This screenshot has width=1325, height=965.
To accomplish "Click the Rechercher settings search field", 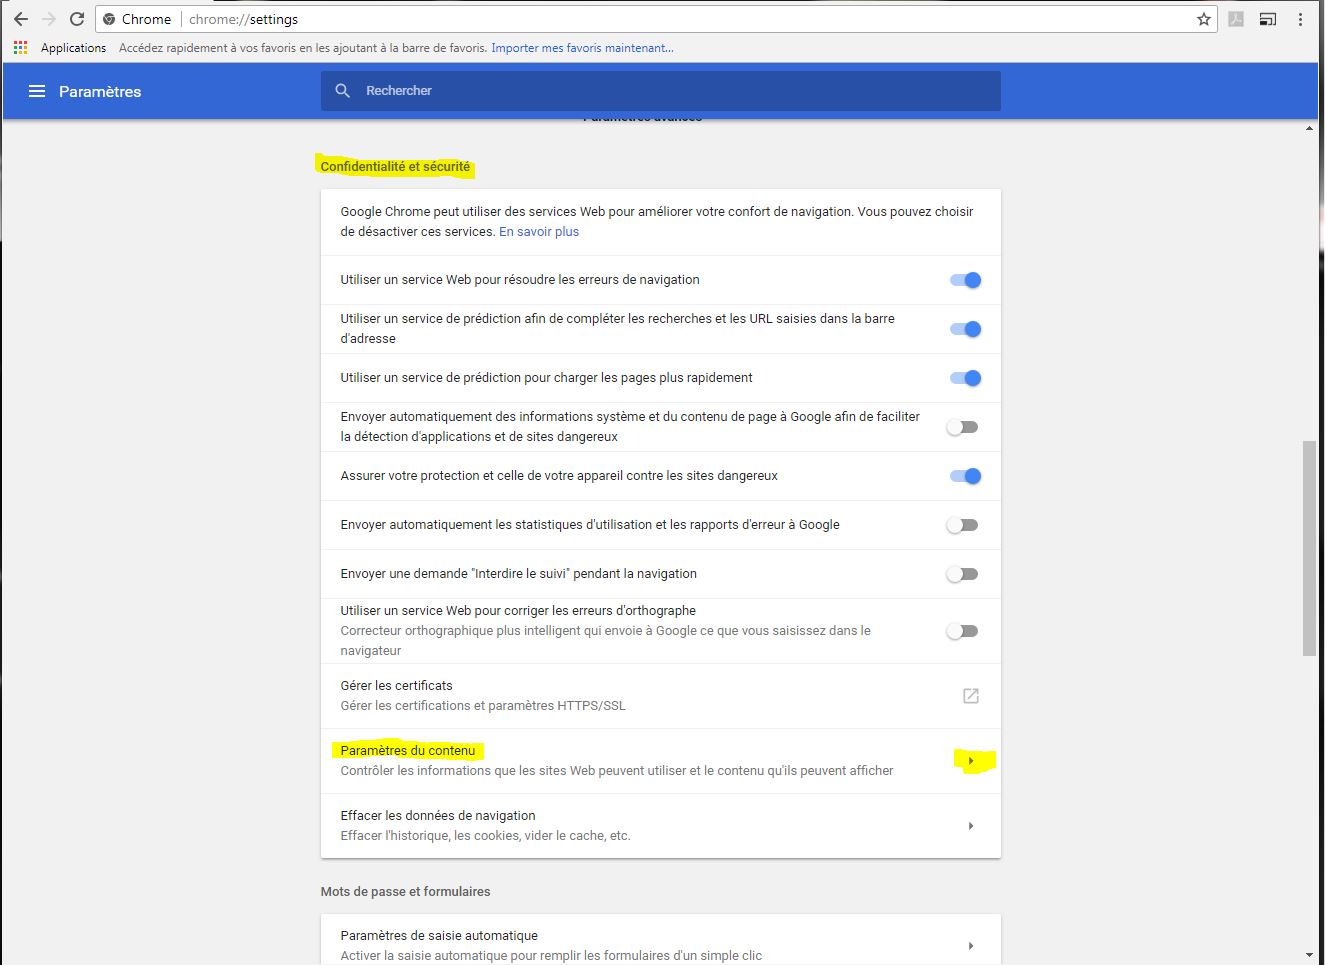I will [660, 91].
